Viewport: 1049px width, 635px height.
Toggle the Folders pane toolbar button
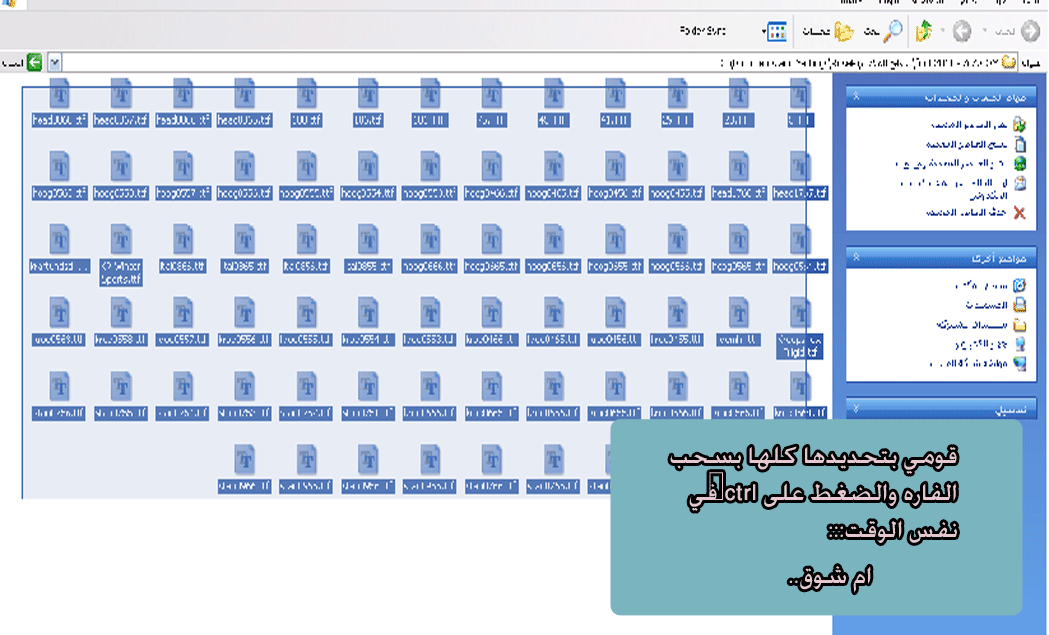pos(843,31)
